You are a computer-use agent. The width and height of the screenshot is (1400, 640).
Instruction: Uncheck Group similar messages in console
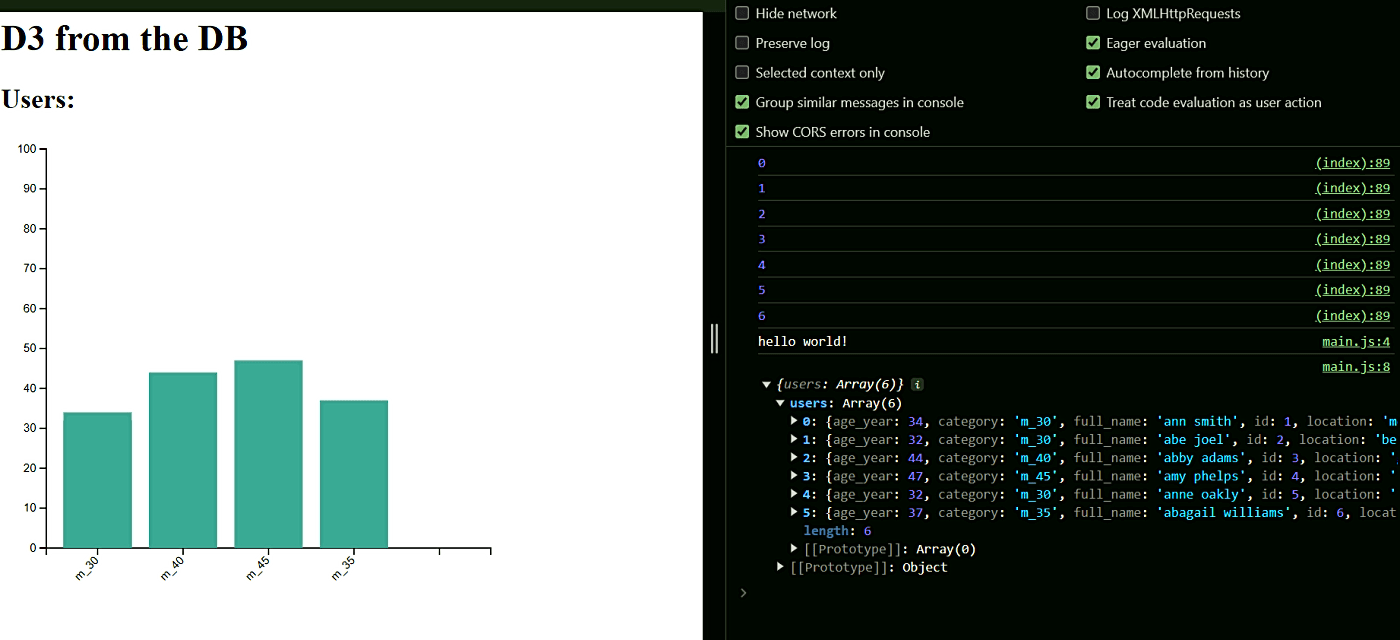(742, 102)
